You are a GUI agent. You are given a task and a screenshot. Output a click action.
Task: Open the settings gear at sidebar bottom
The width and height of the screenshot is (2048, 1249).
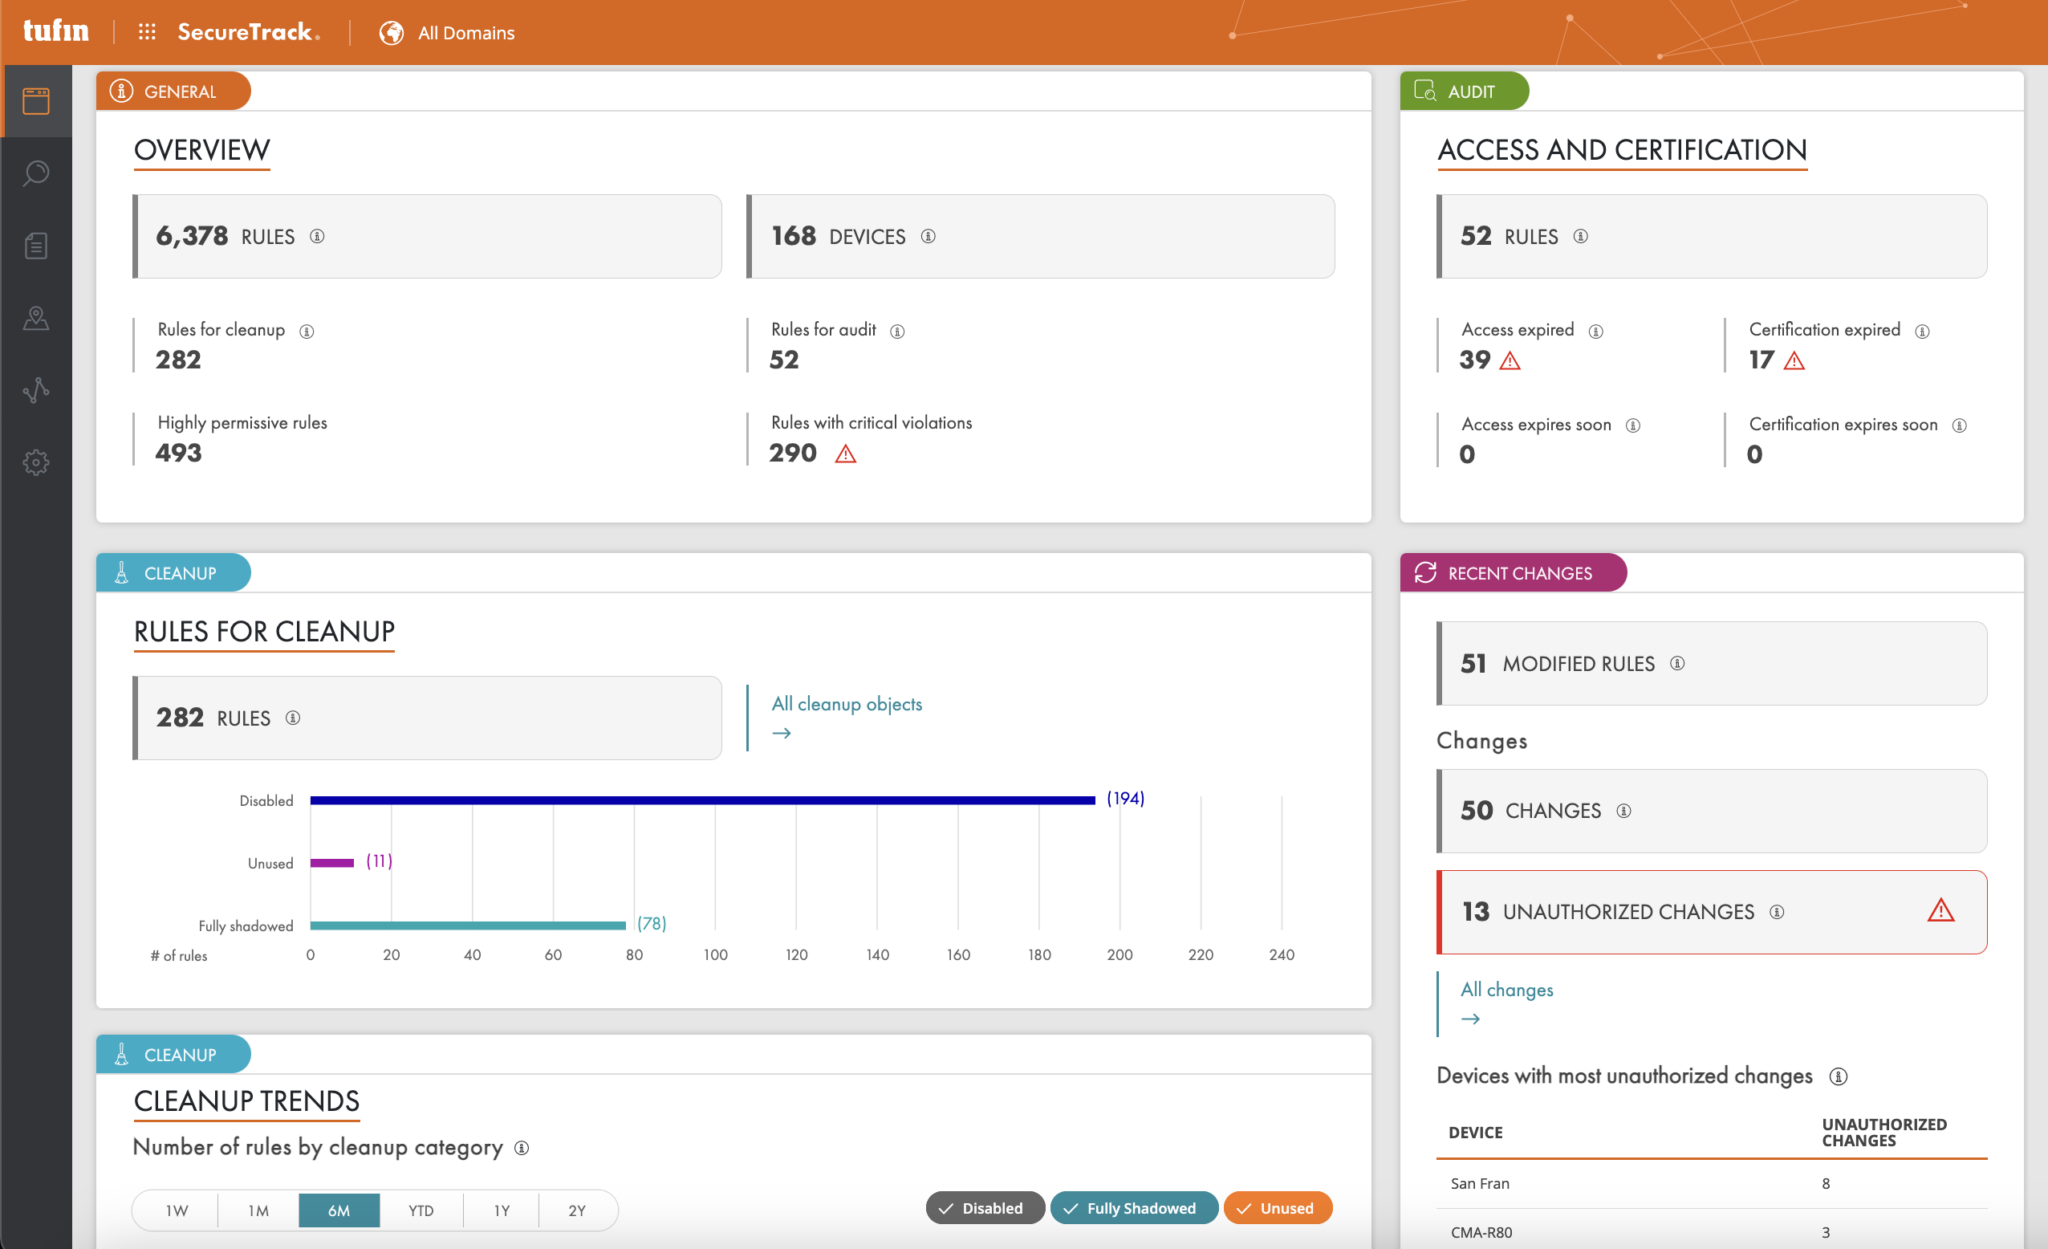point(36,462)
